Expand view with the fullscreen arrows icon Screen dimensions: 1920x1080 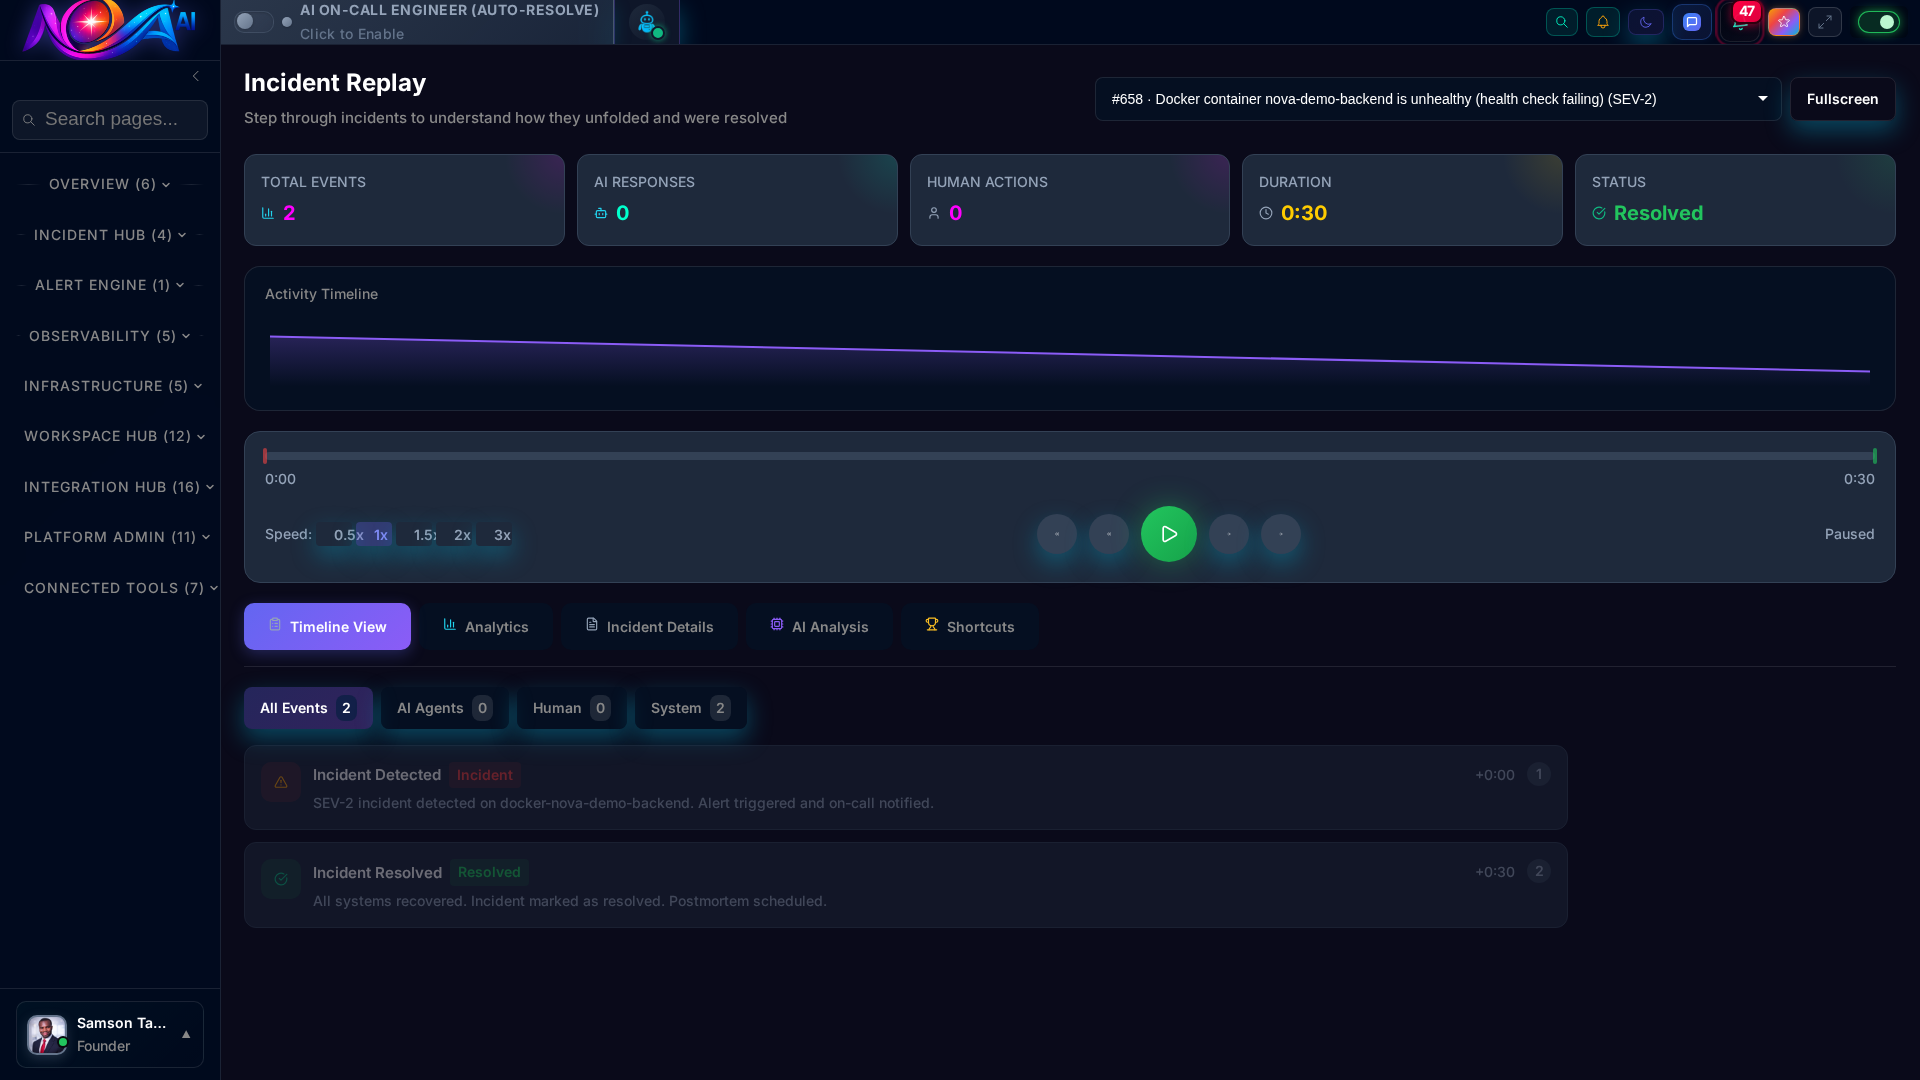1826,21
